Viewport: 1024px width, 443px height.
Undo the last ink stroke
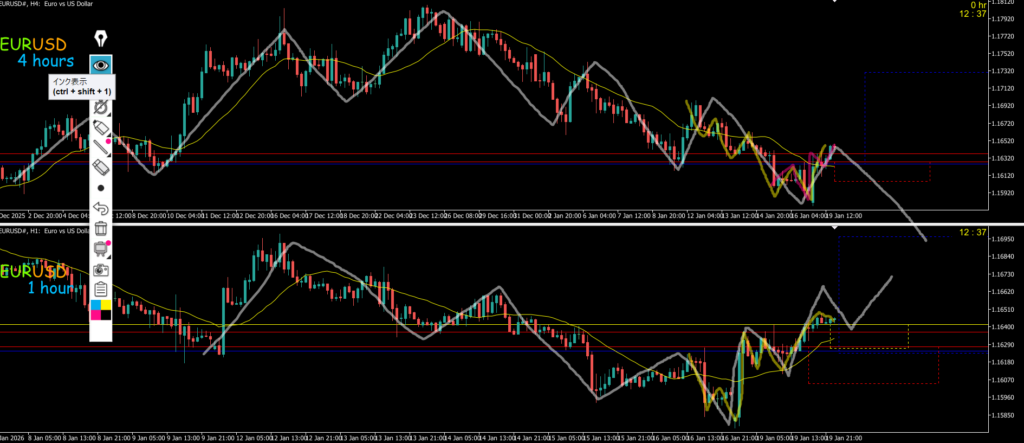(x=101, y=208)
